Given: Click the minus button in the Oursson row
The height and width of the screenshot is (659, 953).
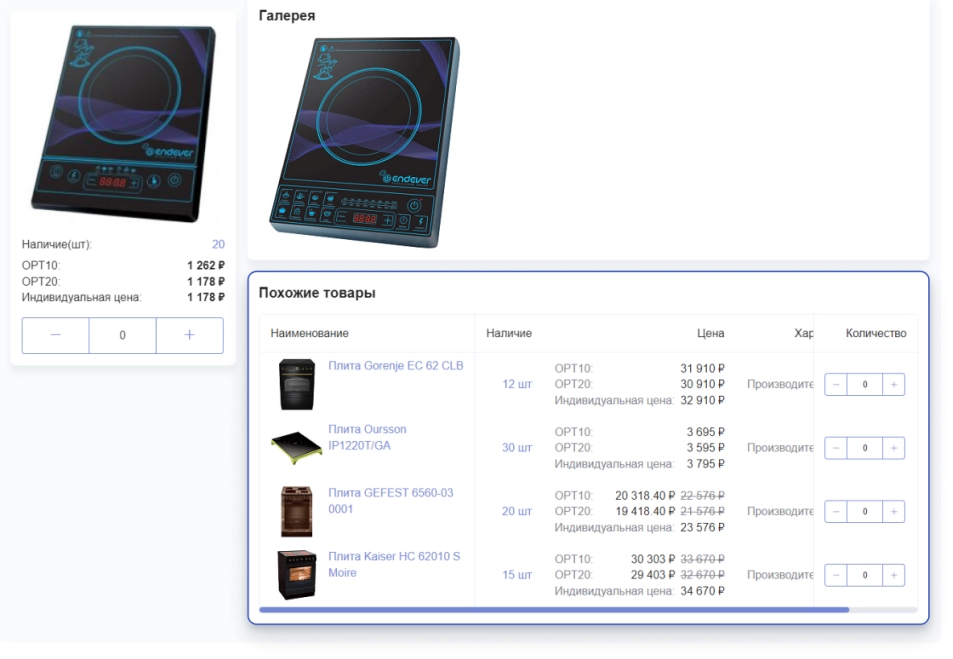Looking at the screenshot, I should tap(836, 449).
